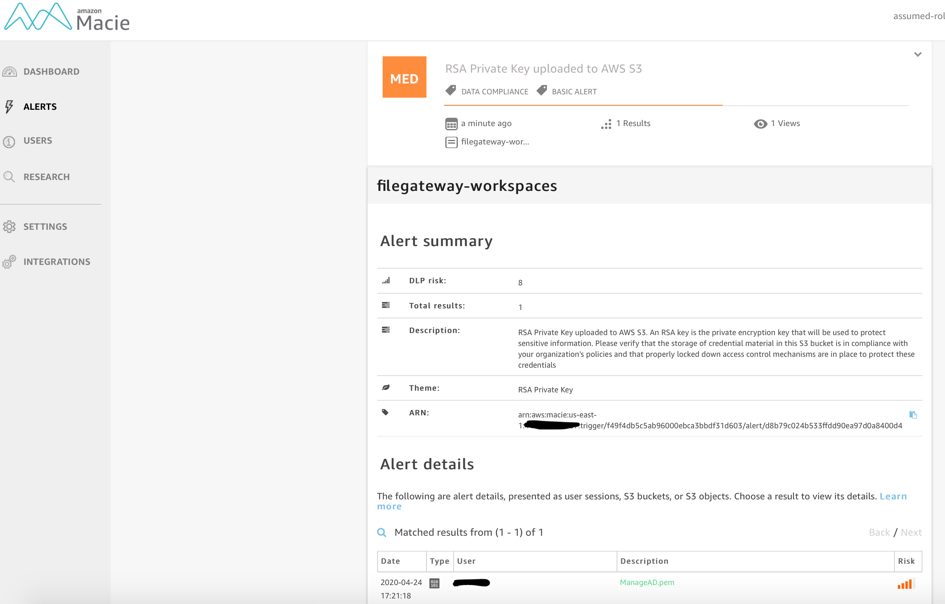
Task: Click the Back pagination link
Action: (x=879, y=532)
